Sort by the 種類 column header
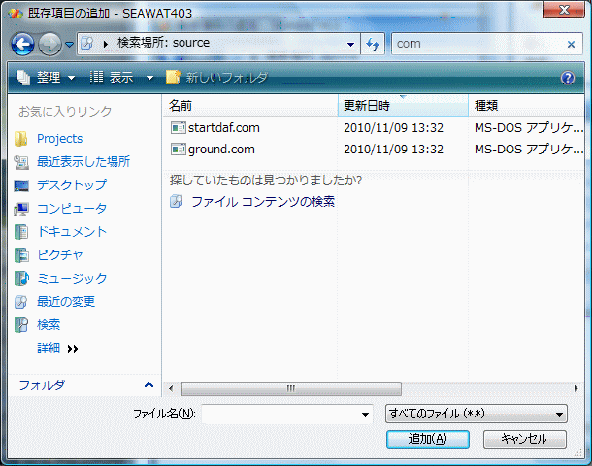This screenshot has width=592, height=466. click(526, 105)
